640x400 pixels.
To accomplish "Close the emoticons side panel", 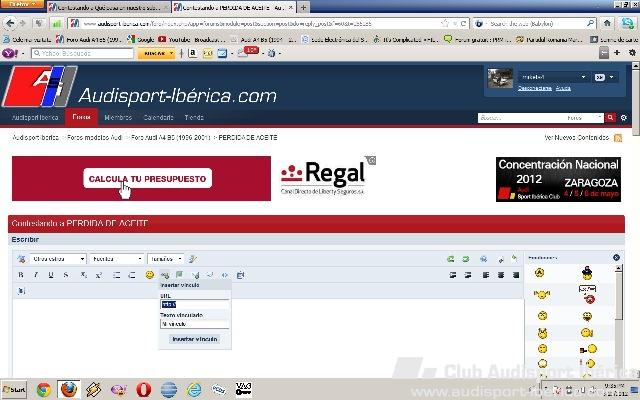I will (x=616, y=257).
